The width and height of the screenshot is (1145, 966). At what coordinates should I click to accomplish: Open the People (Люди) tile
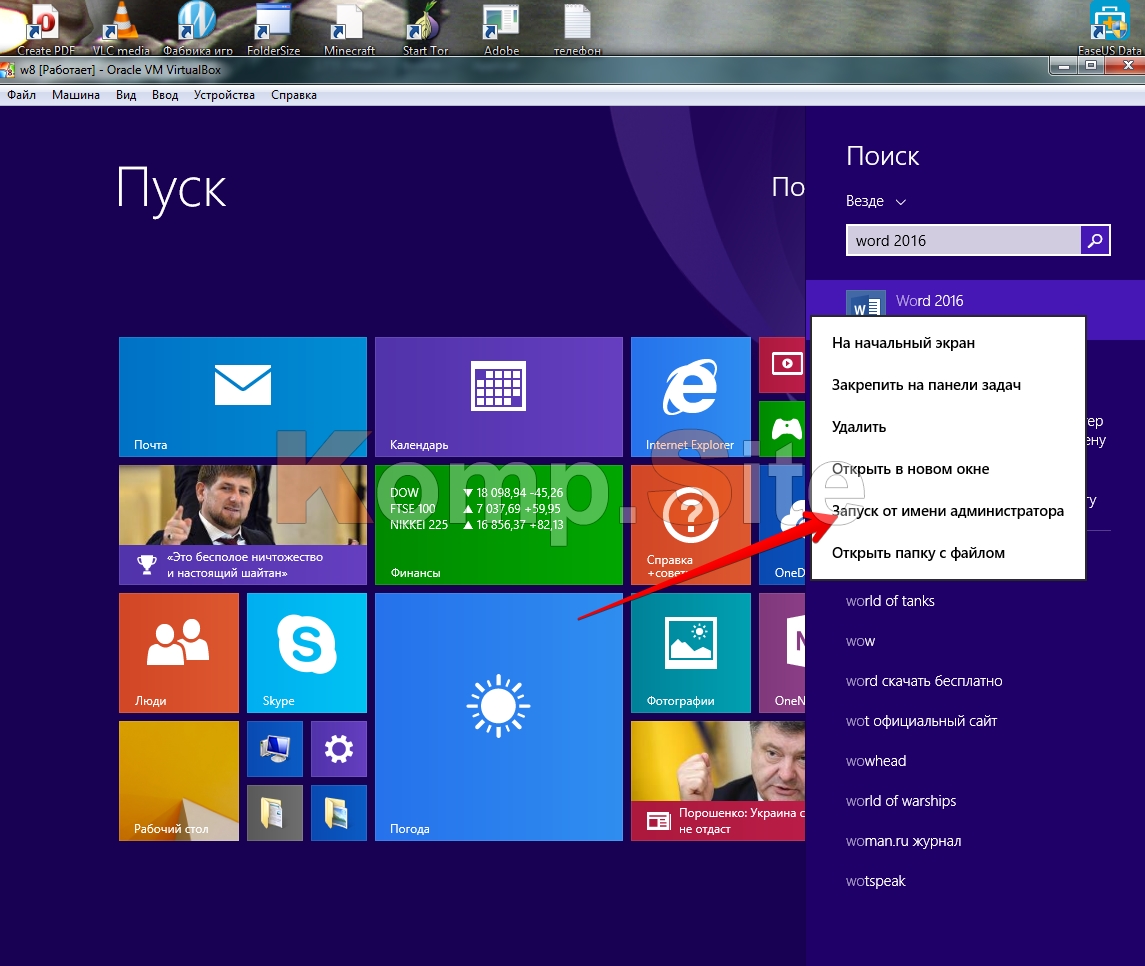pyautogui.click(x=179, y=653)
